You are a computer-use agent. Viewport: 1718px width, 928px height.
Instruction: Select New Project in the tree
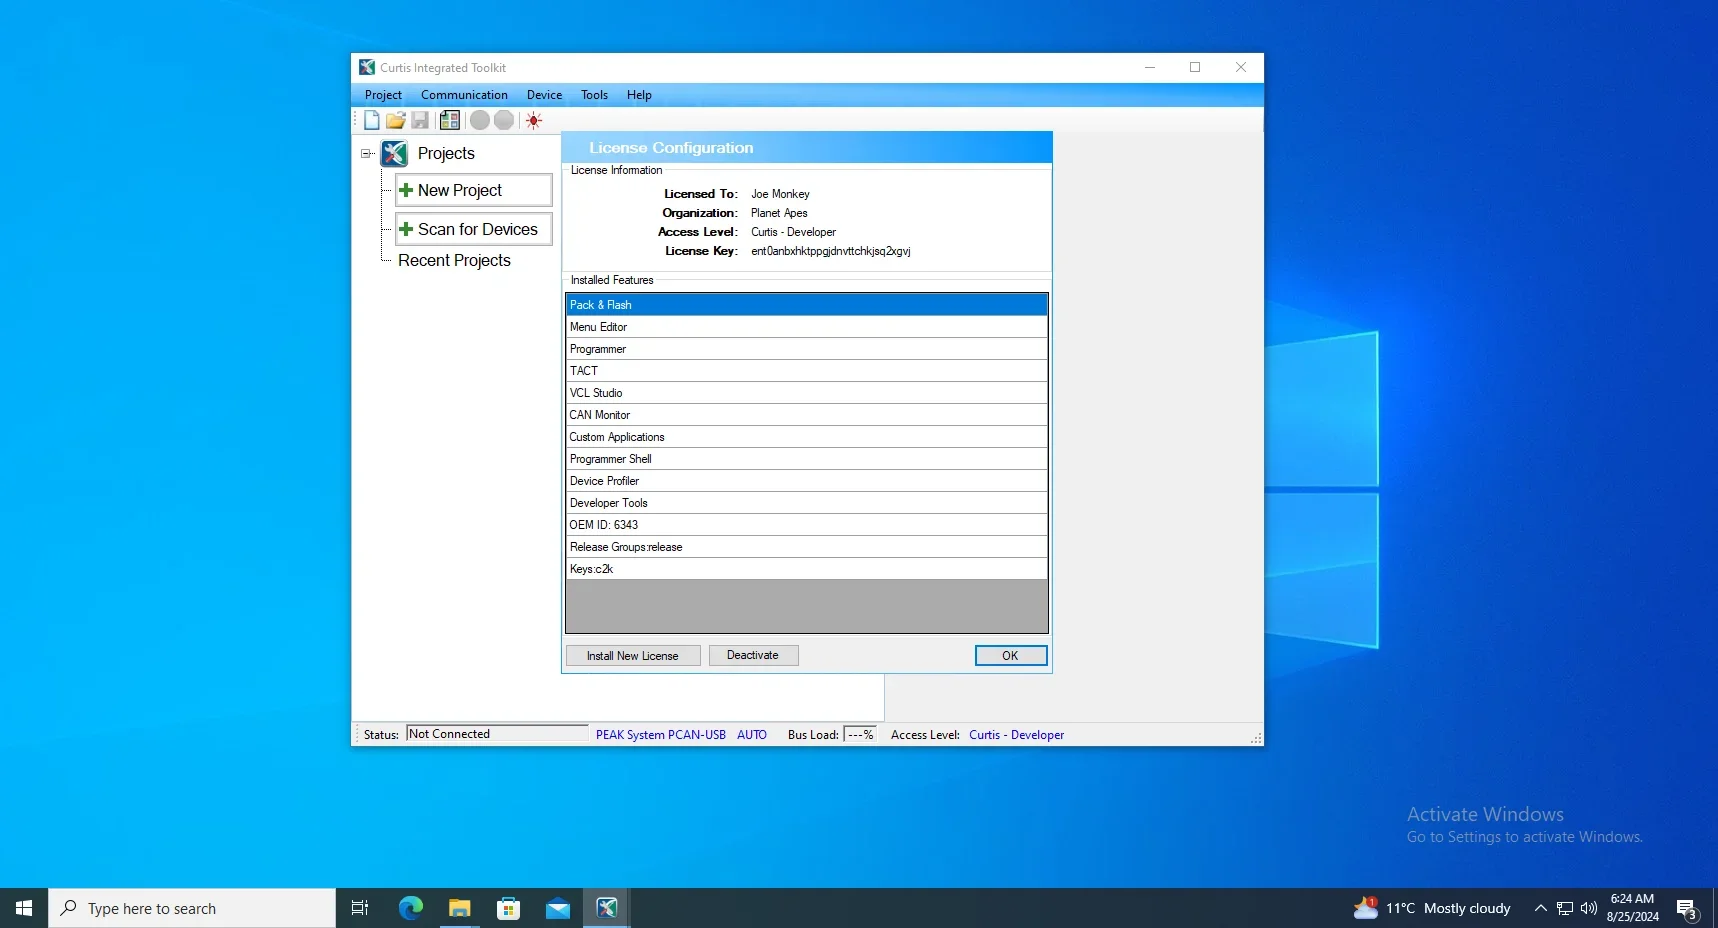pyautogui.click(x=473, y=191)
